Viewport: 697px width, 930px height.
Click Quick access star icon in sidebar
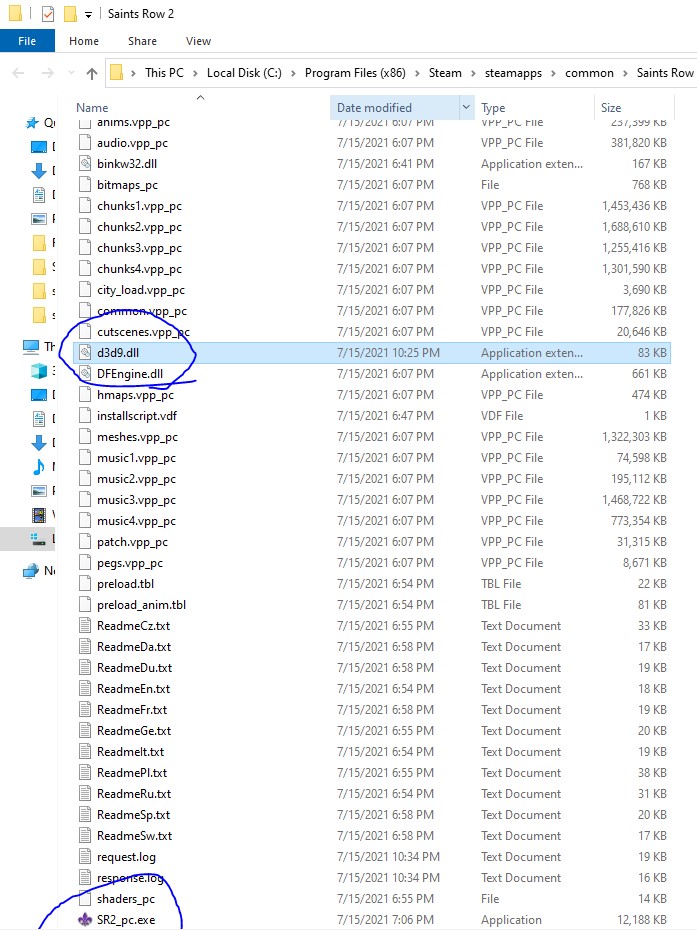31,123
